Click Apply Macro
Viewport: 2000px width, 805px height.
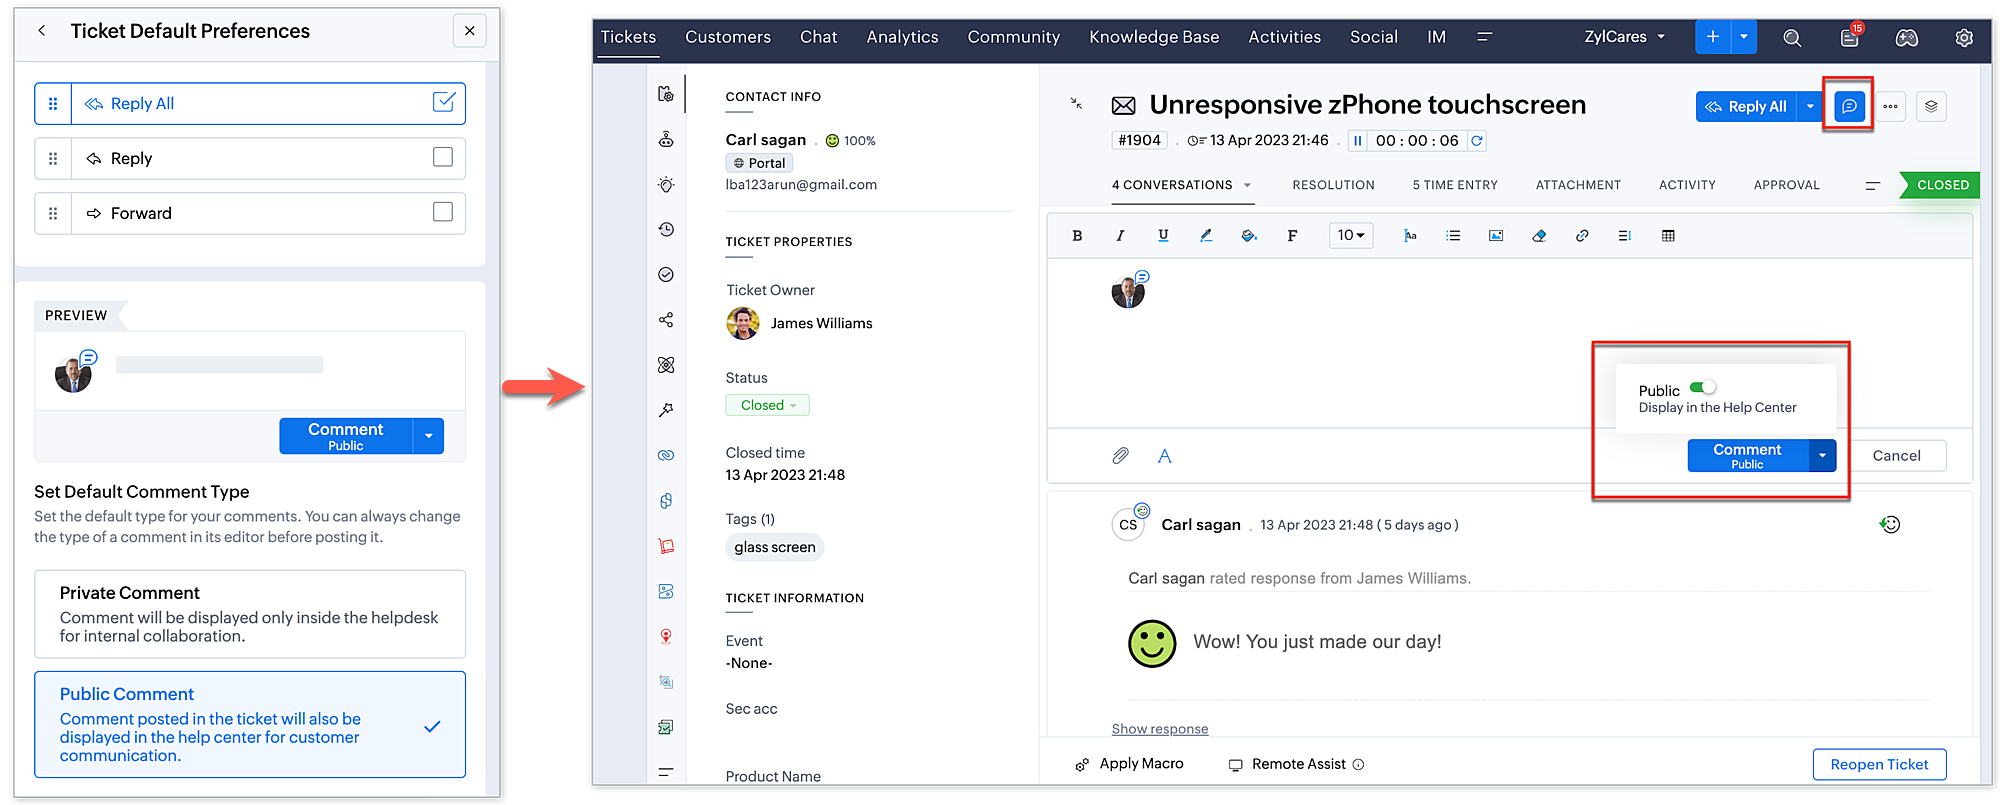click(x=1130, y=764)
